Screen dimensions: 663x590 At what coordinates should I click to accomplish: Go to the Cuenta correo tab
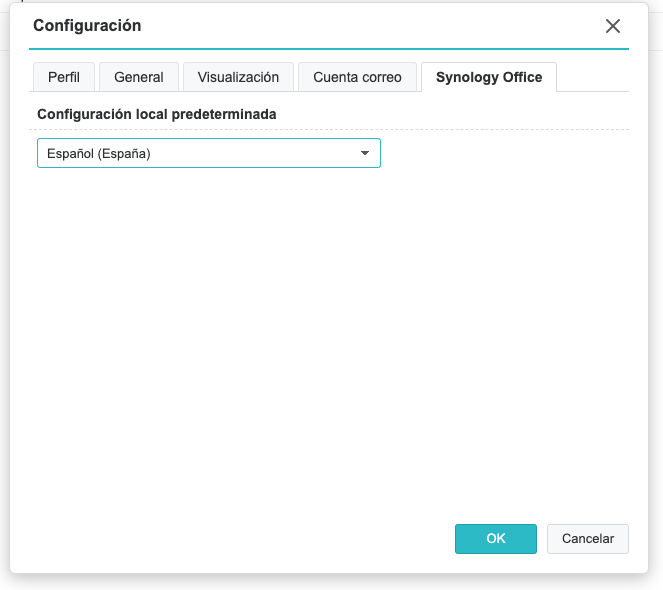pyautogui.click(x=357, y=77)
